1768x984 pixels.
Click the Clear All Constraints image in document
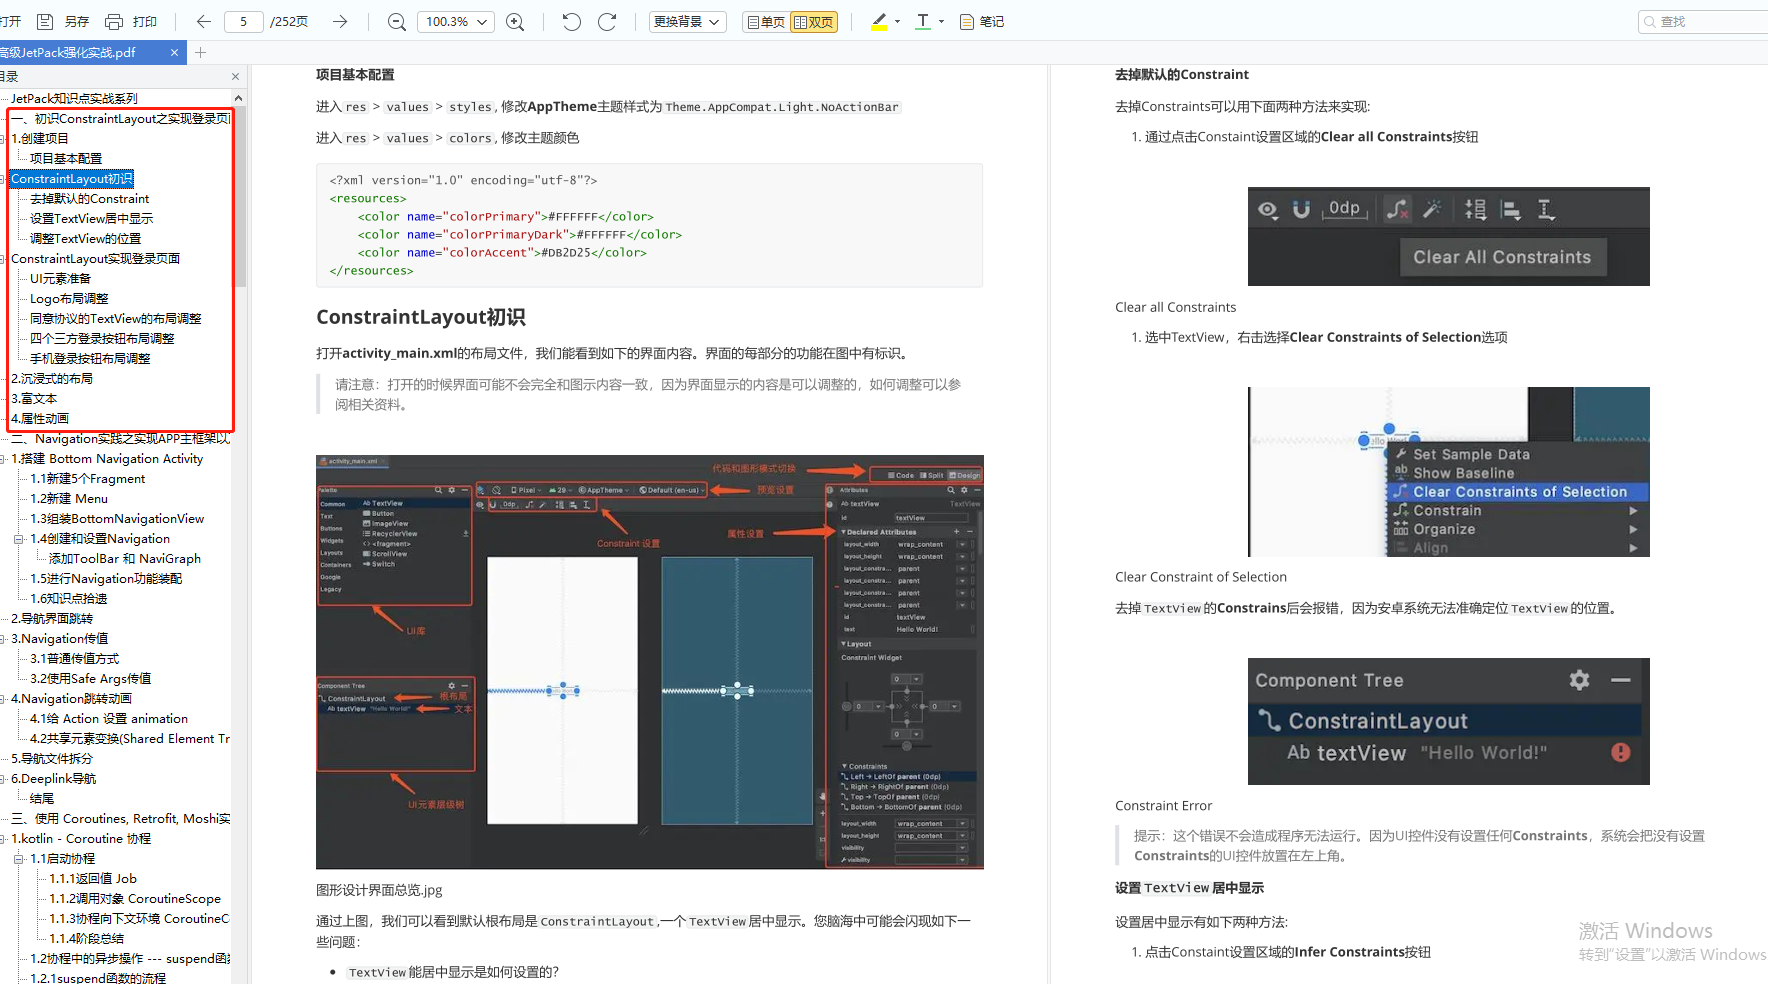(x=1449, y=236)
